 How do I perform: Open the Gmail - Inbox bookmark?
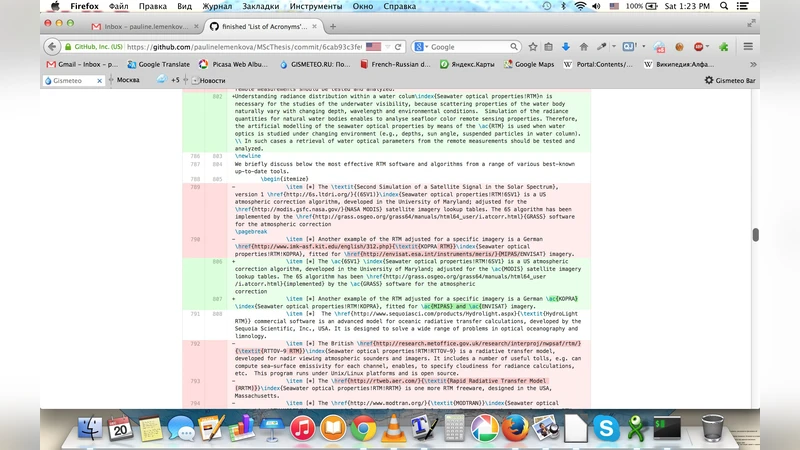(82, 64)
